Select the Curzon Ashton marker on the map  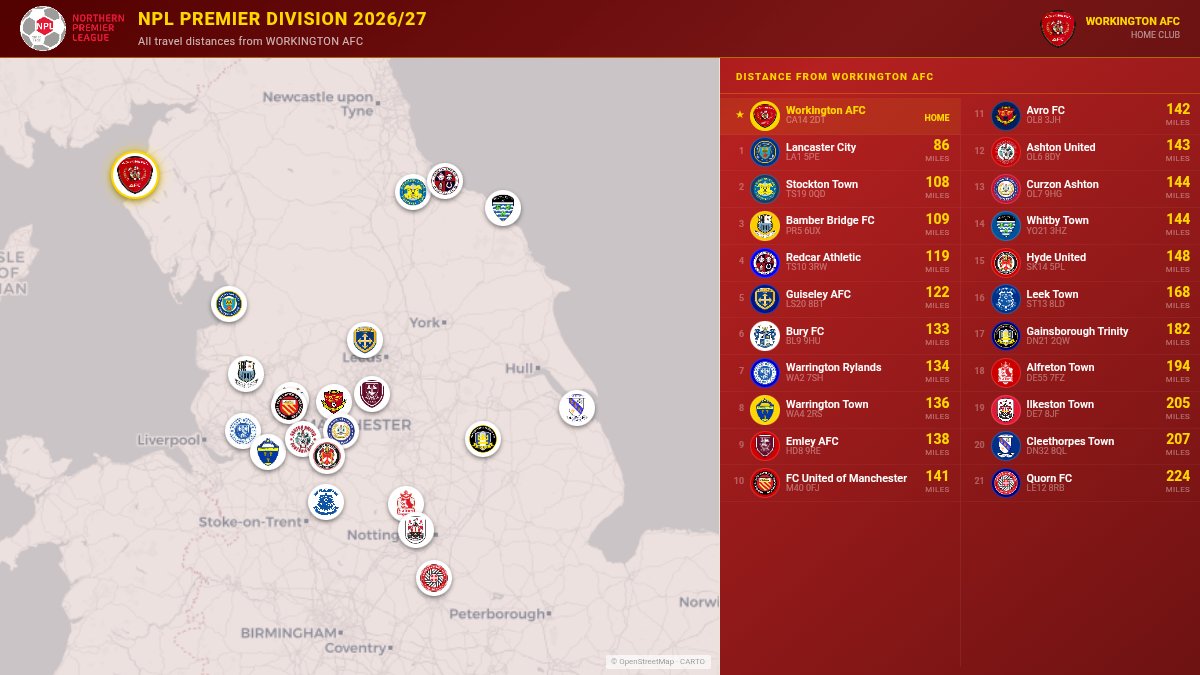341,431
